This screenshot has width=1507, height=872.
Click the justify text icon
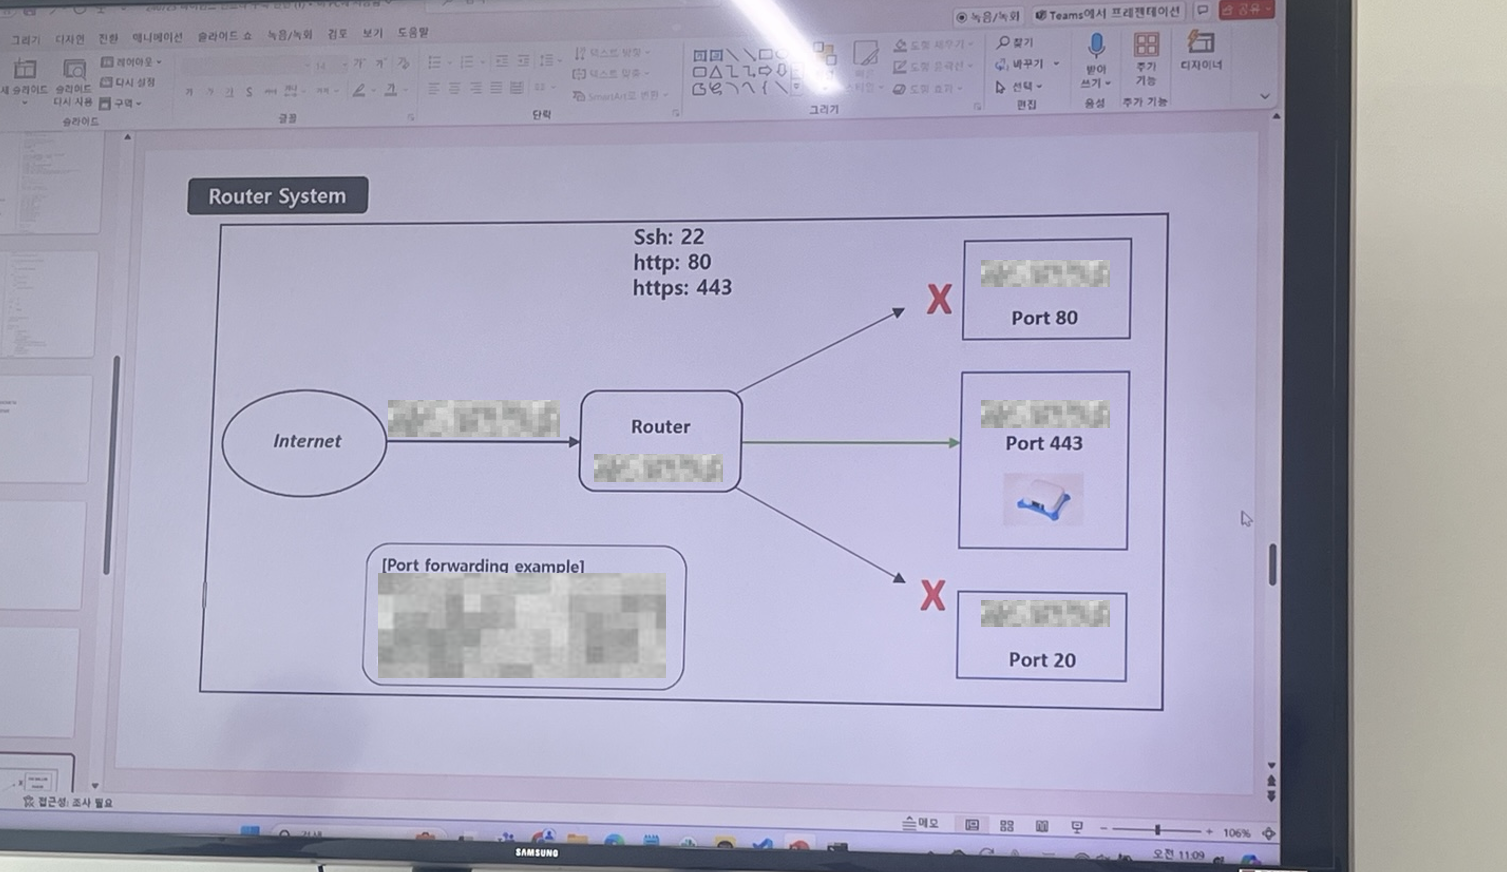tap(496, 88)
